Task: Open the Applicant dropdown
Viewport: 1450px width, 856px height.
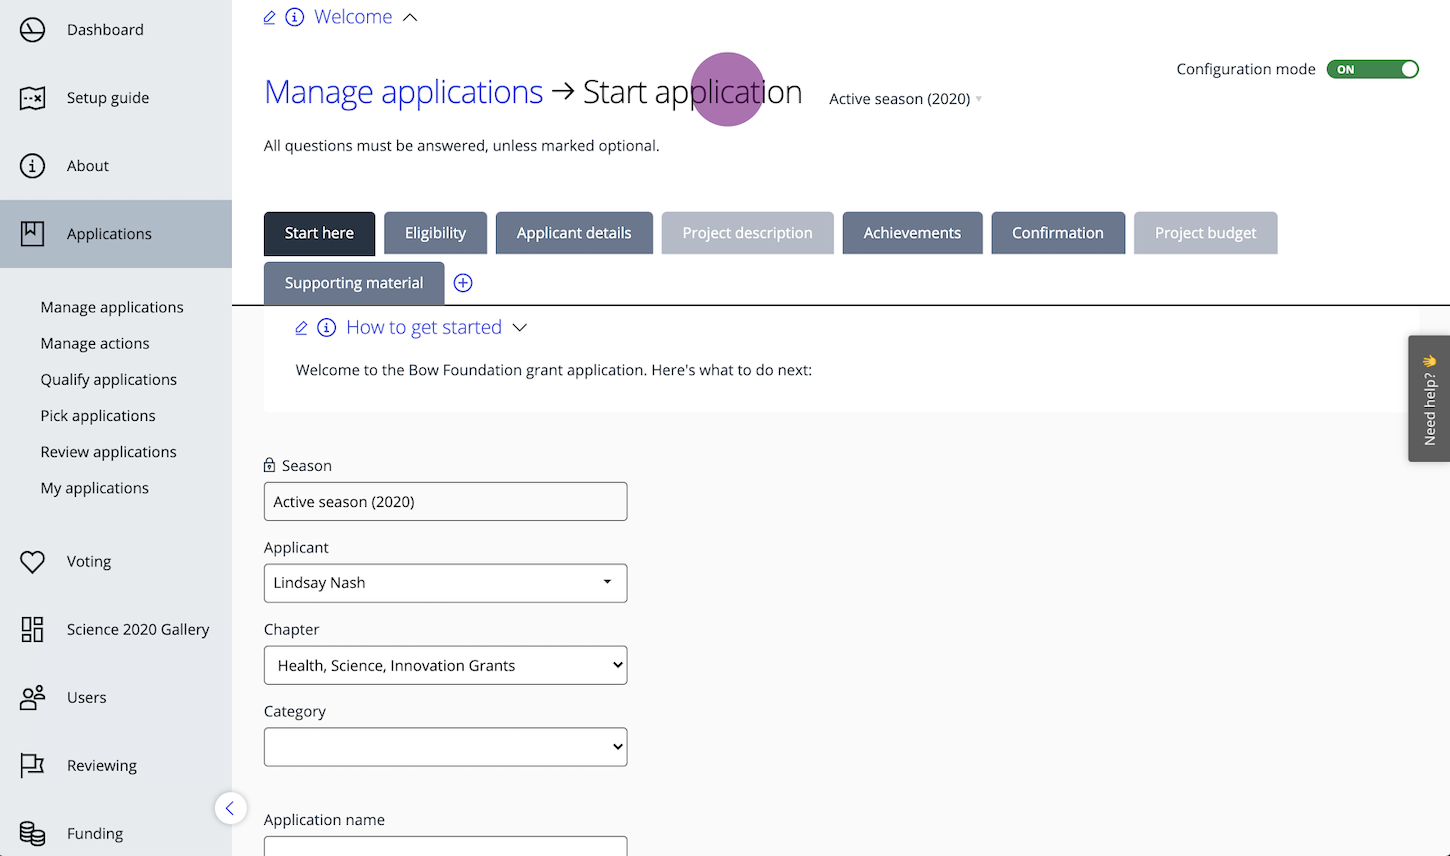Action: point(445,583)
